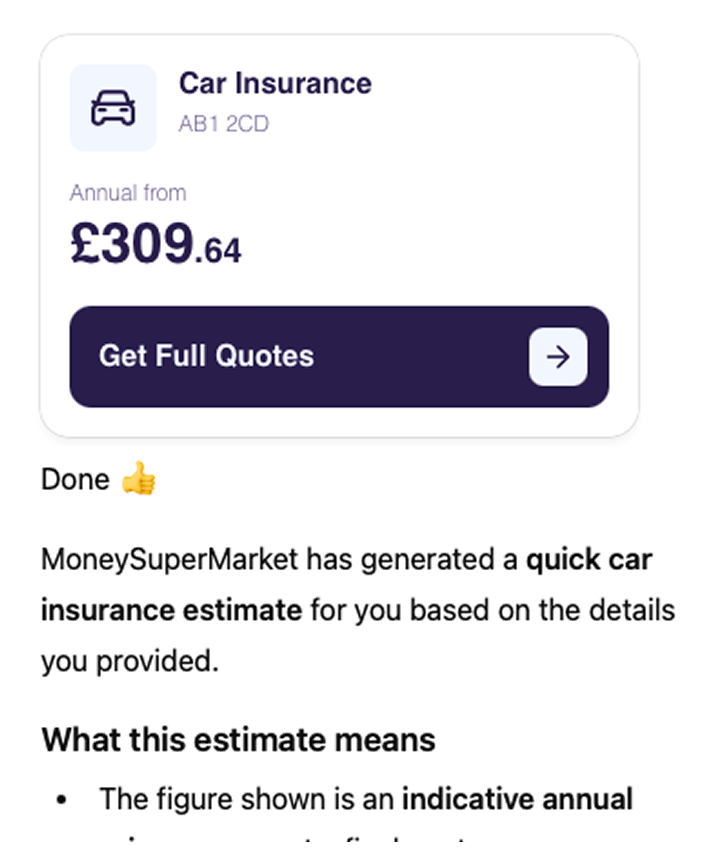Screen dimensions: 706x860
Task: Click the Done message text
Action: pyautogui.click(x=75, y=481)
